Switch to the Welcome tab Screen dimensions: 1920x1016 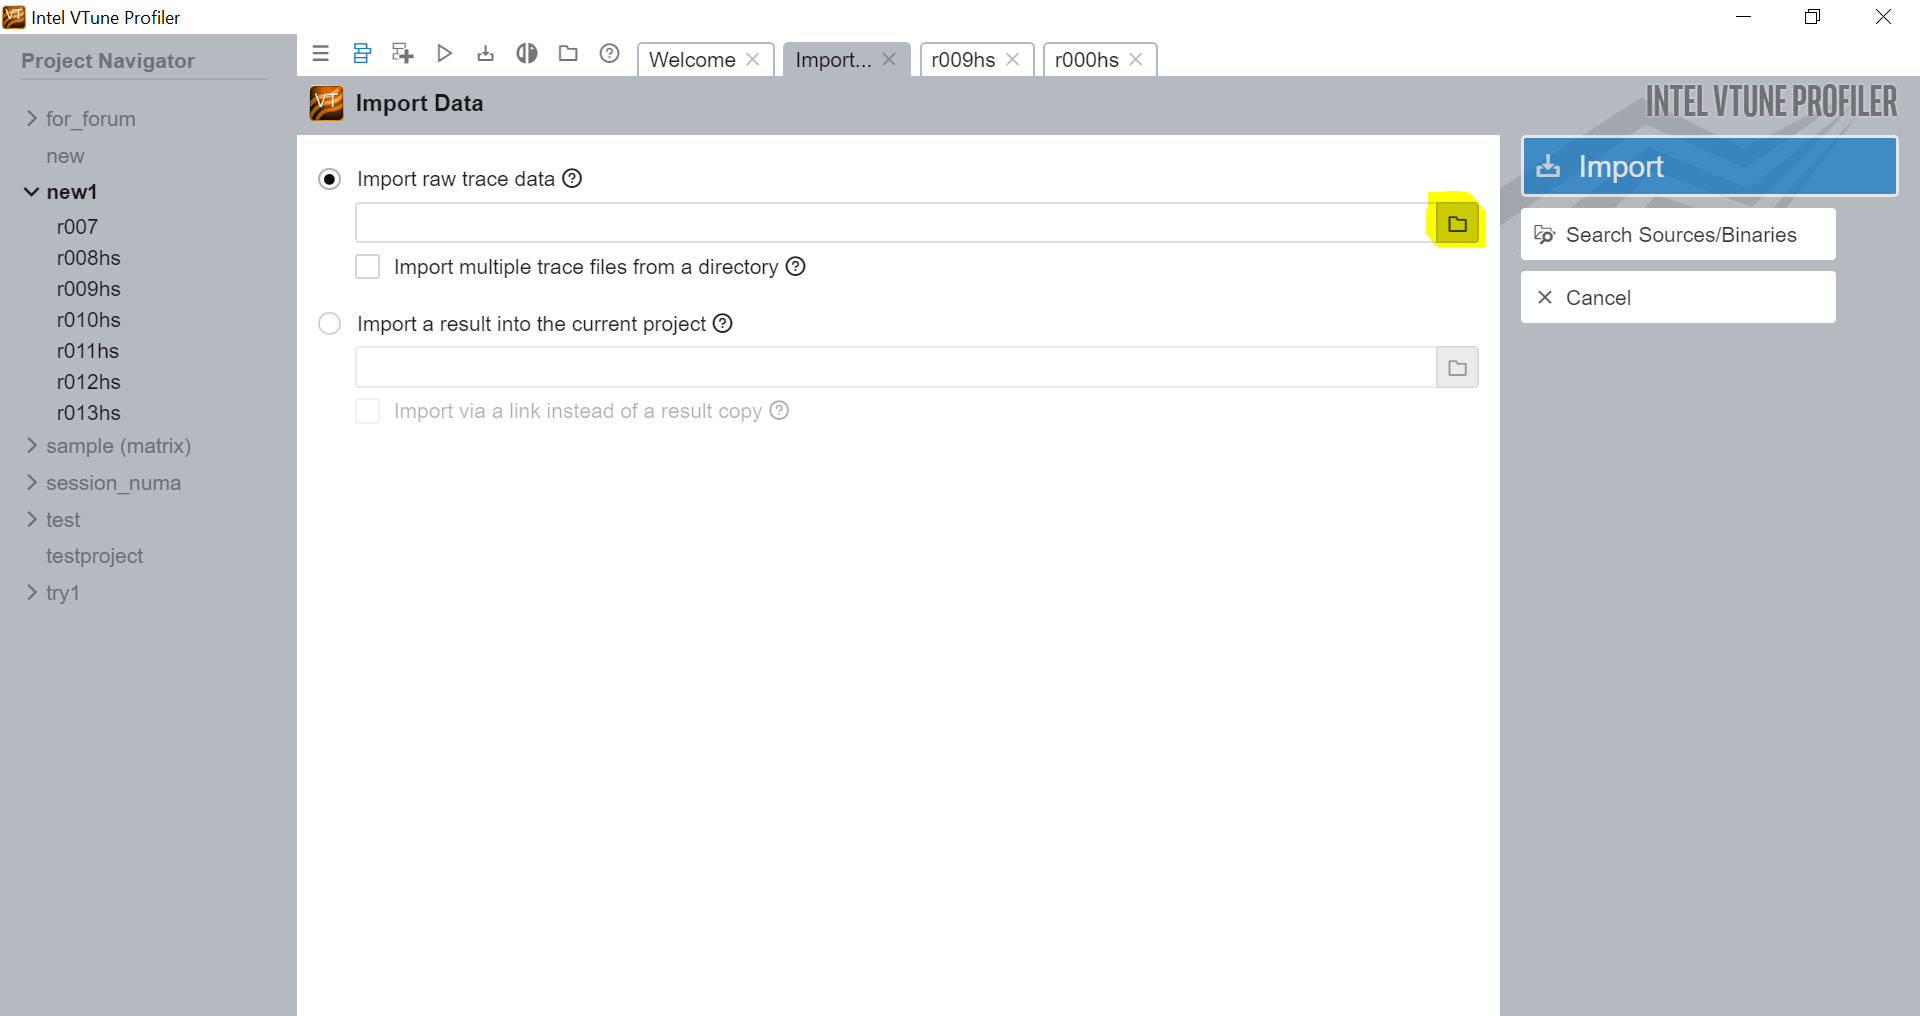692,60
